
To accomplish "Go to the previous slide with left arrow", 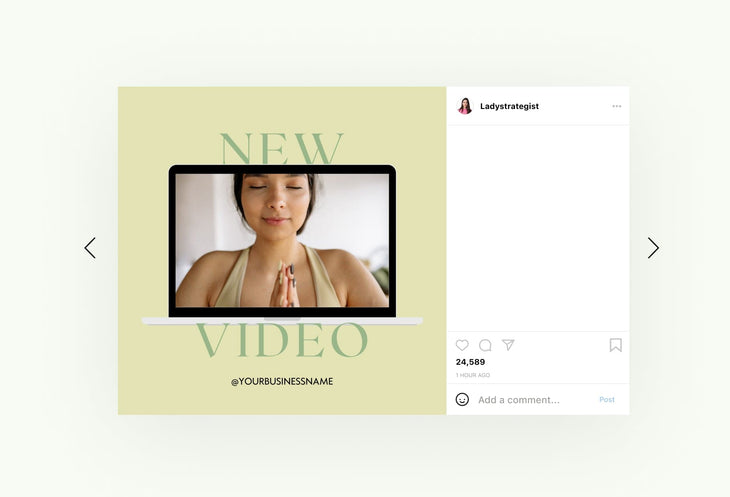I will [x=90, y=248].
